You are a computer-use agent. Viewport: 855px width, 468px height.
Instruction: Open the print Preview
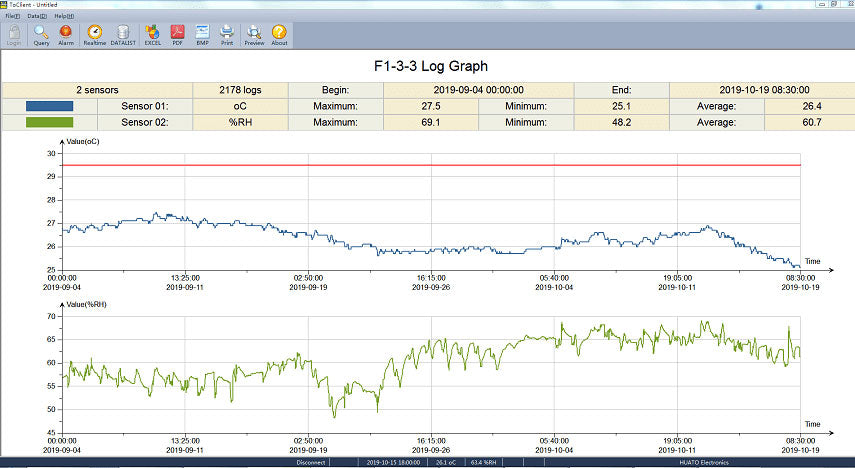254,34
